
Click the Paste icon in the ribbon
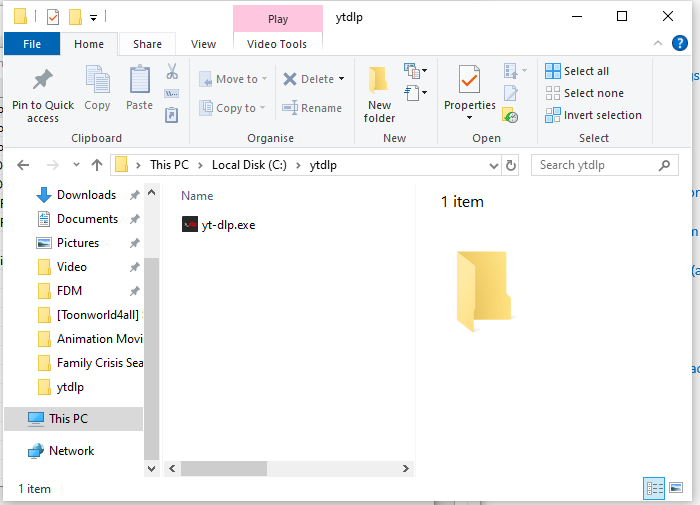coord(140,80)
